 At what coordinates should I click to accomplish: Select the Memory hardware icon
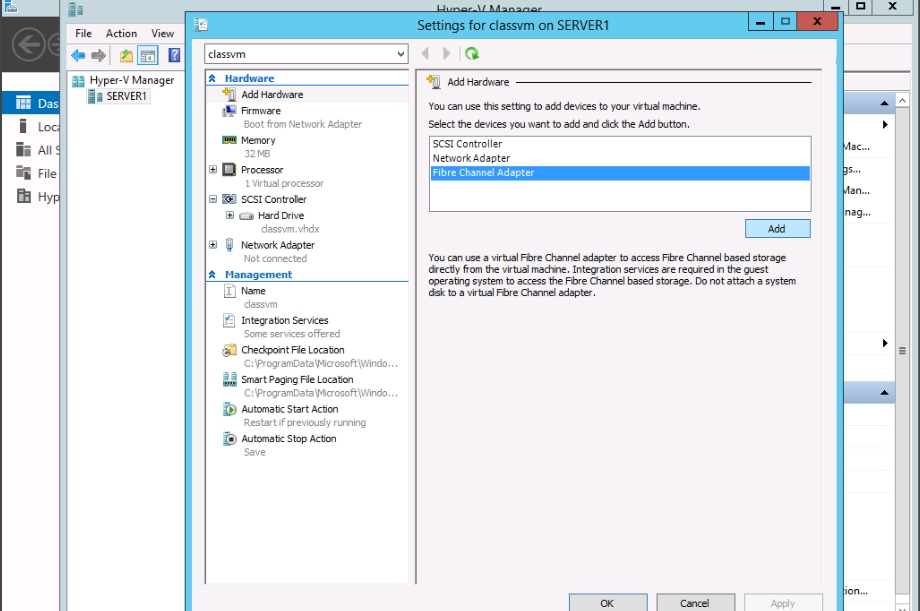(x=229, y=141)
